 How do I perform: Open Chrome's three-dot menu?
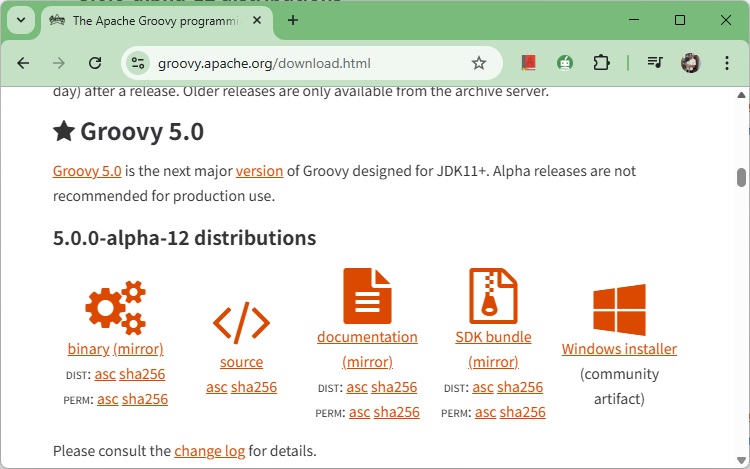pyautogui.click(x=726, y=63)
